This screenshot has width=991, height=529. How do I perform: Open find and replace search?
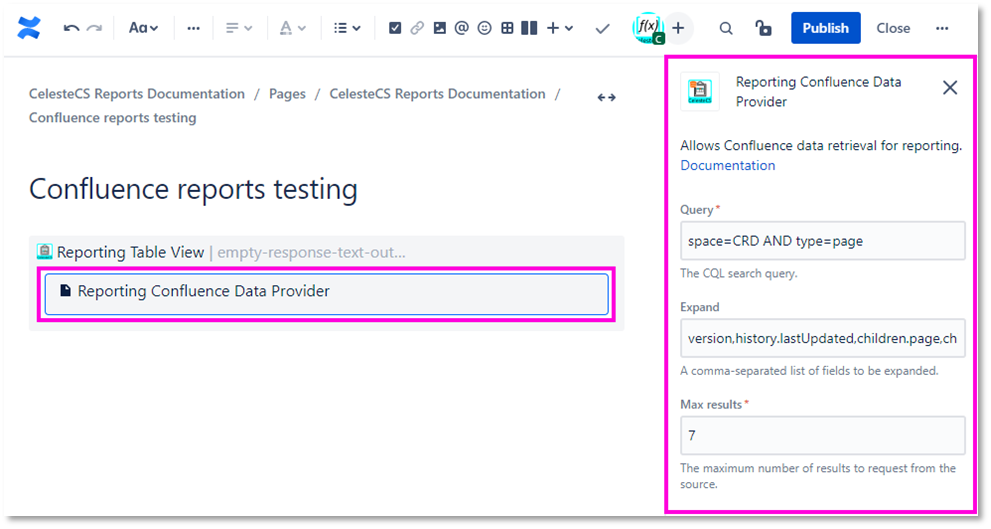(726, 28)
